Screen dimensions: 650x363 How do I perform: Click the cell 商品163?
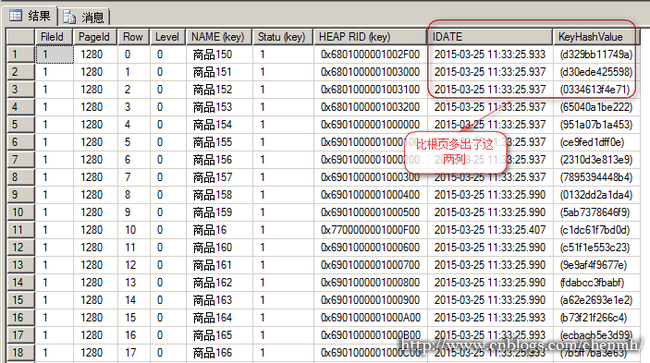[219, 300]
